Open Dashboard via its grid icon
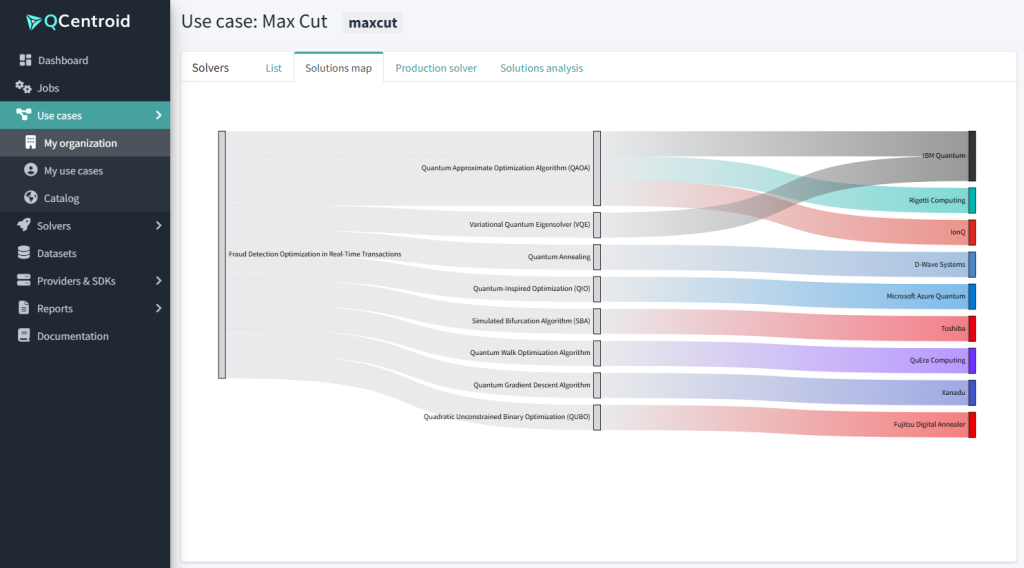 (26, 60)
